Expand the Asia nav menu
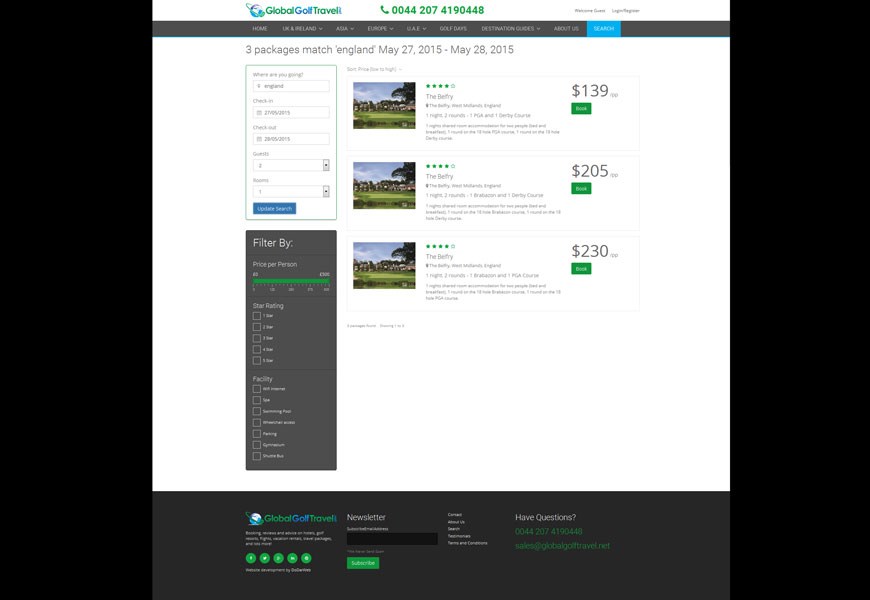The image size is (870, 600). click(x=345, y=29)
